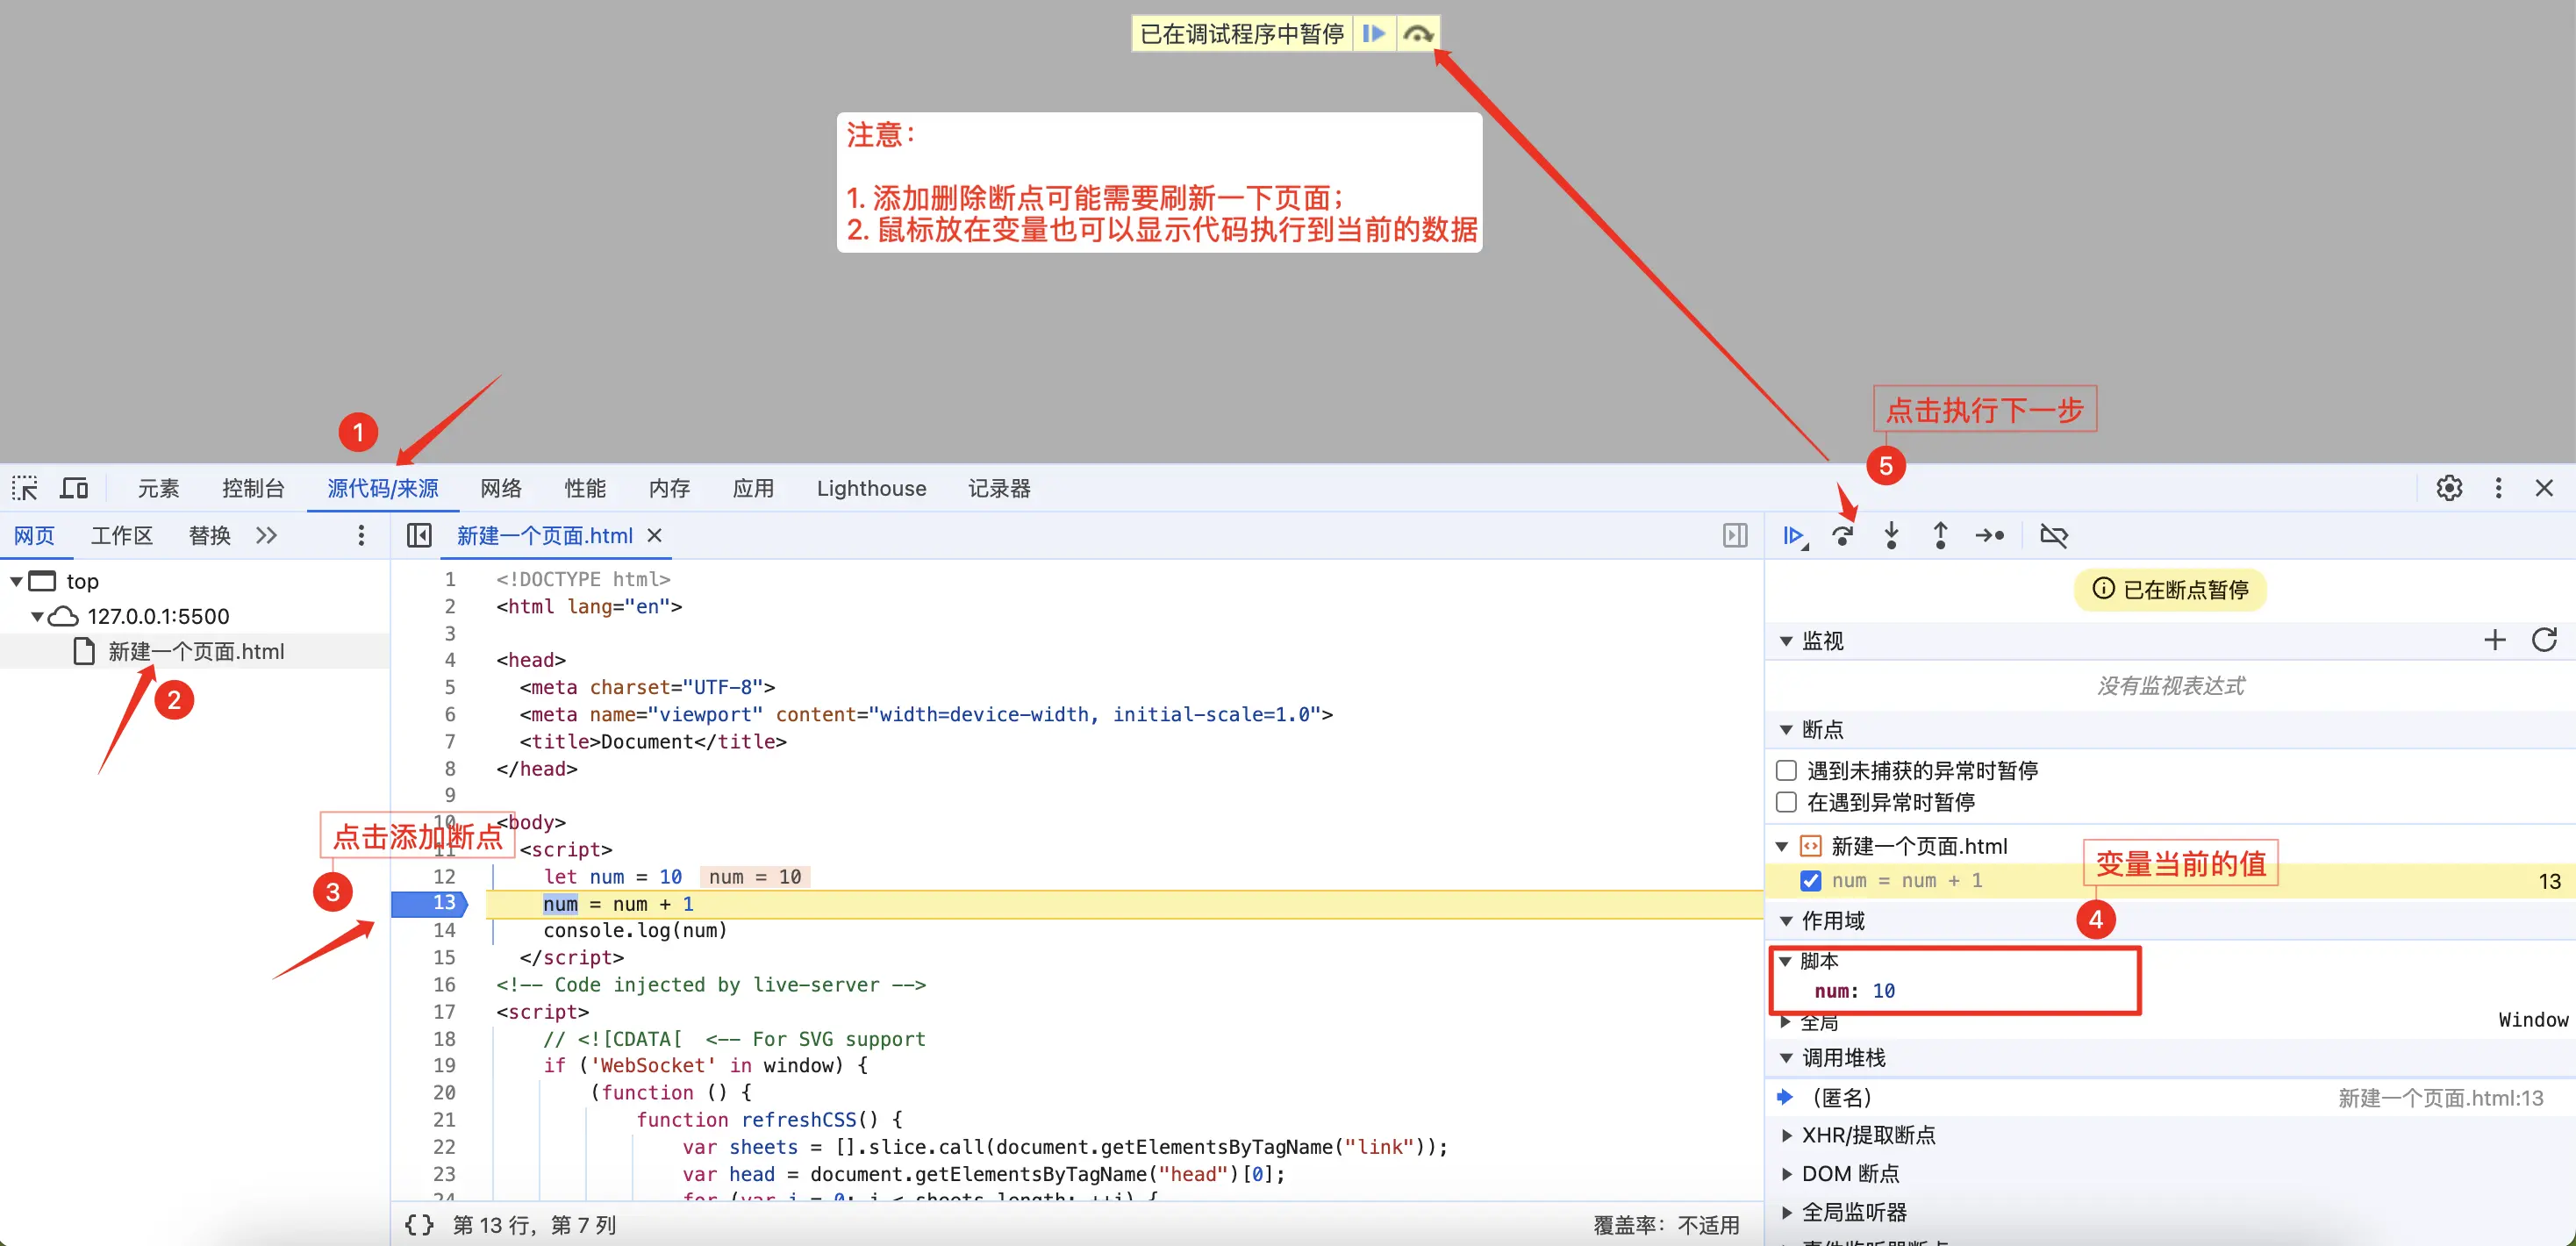This screenshot has height=1246, width=2576.
Task: Resume script from paused overlay banner
Action: tap(1374, 34)
